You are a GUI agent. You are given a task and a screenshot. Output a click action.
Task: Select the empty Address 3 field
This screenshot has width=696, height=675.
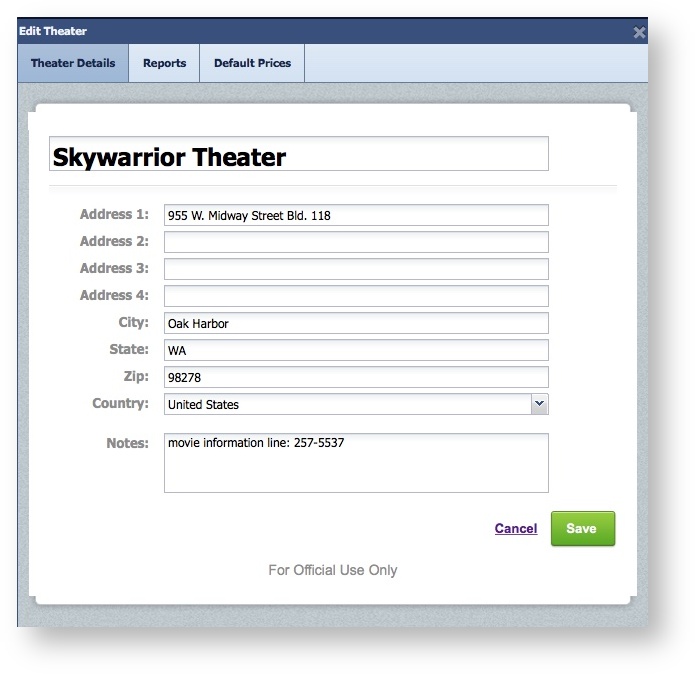pos(356,269)
